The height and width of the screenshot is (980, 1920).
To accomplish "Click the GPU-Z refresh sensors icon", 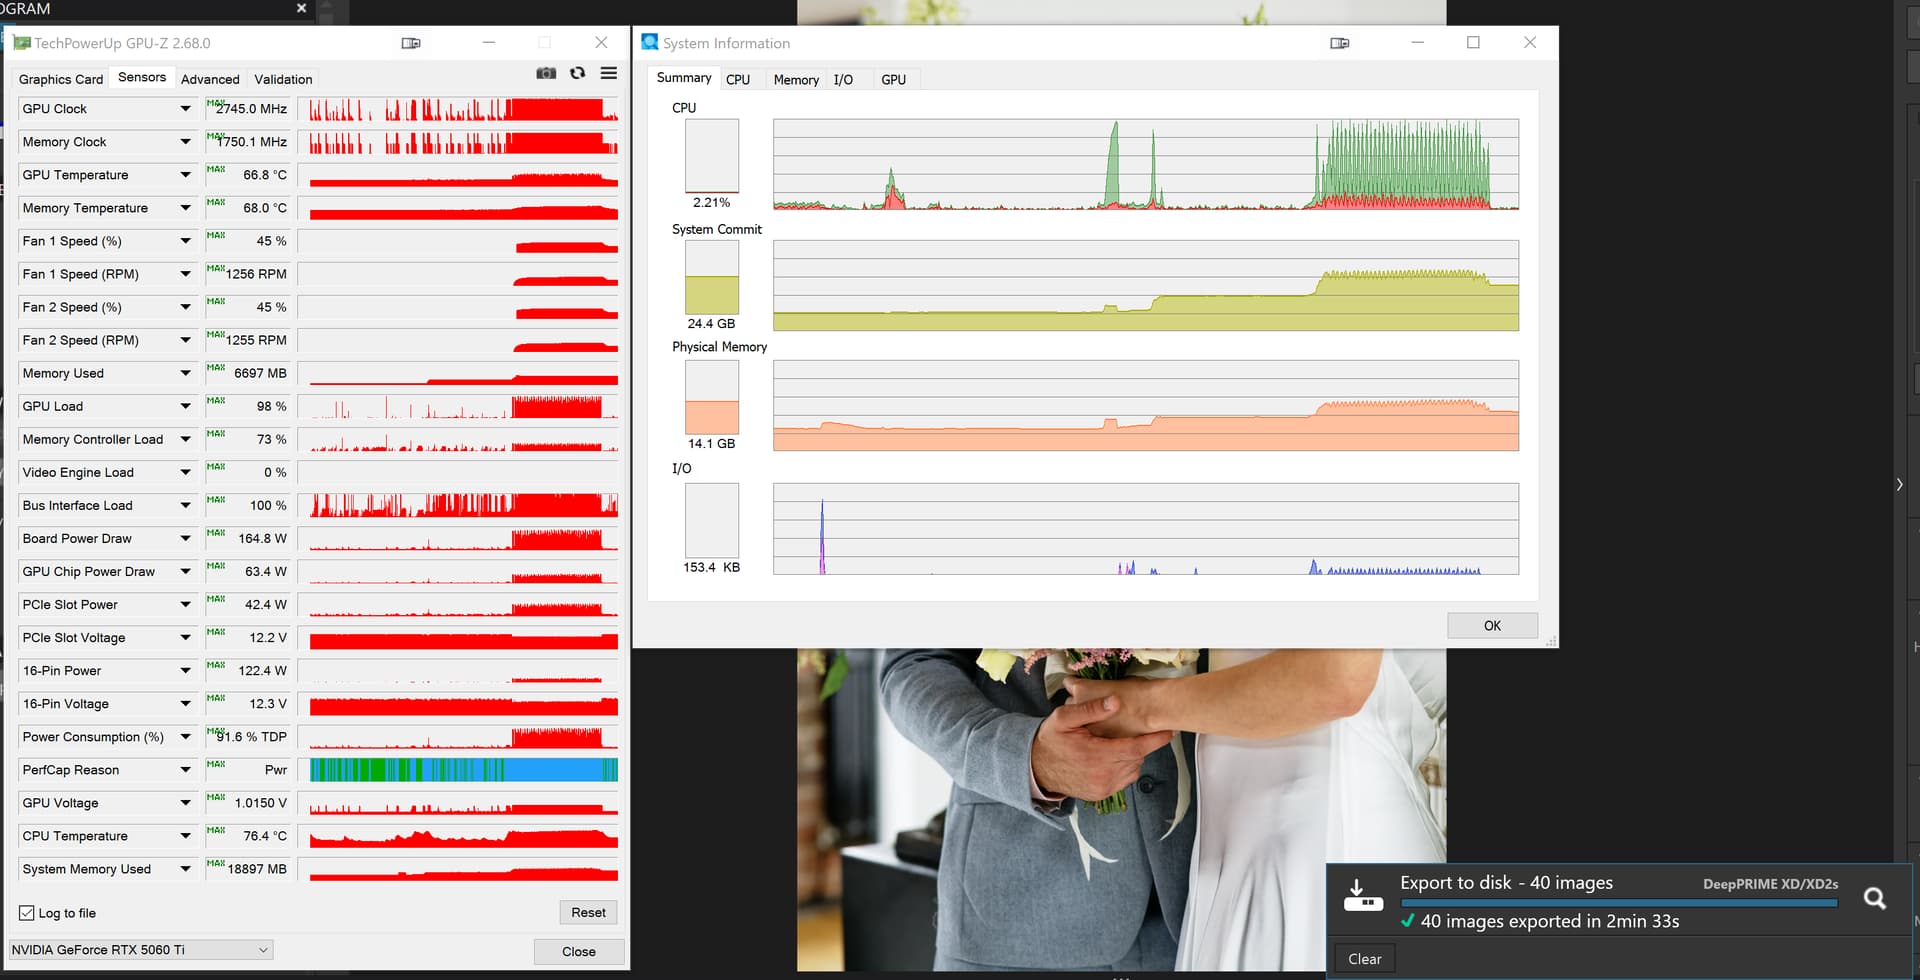I will pyautogui.click(x=577, y=74).
